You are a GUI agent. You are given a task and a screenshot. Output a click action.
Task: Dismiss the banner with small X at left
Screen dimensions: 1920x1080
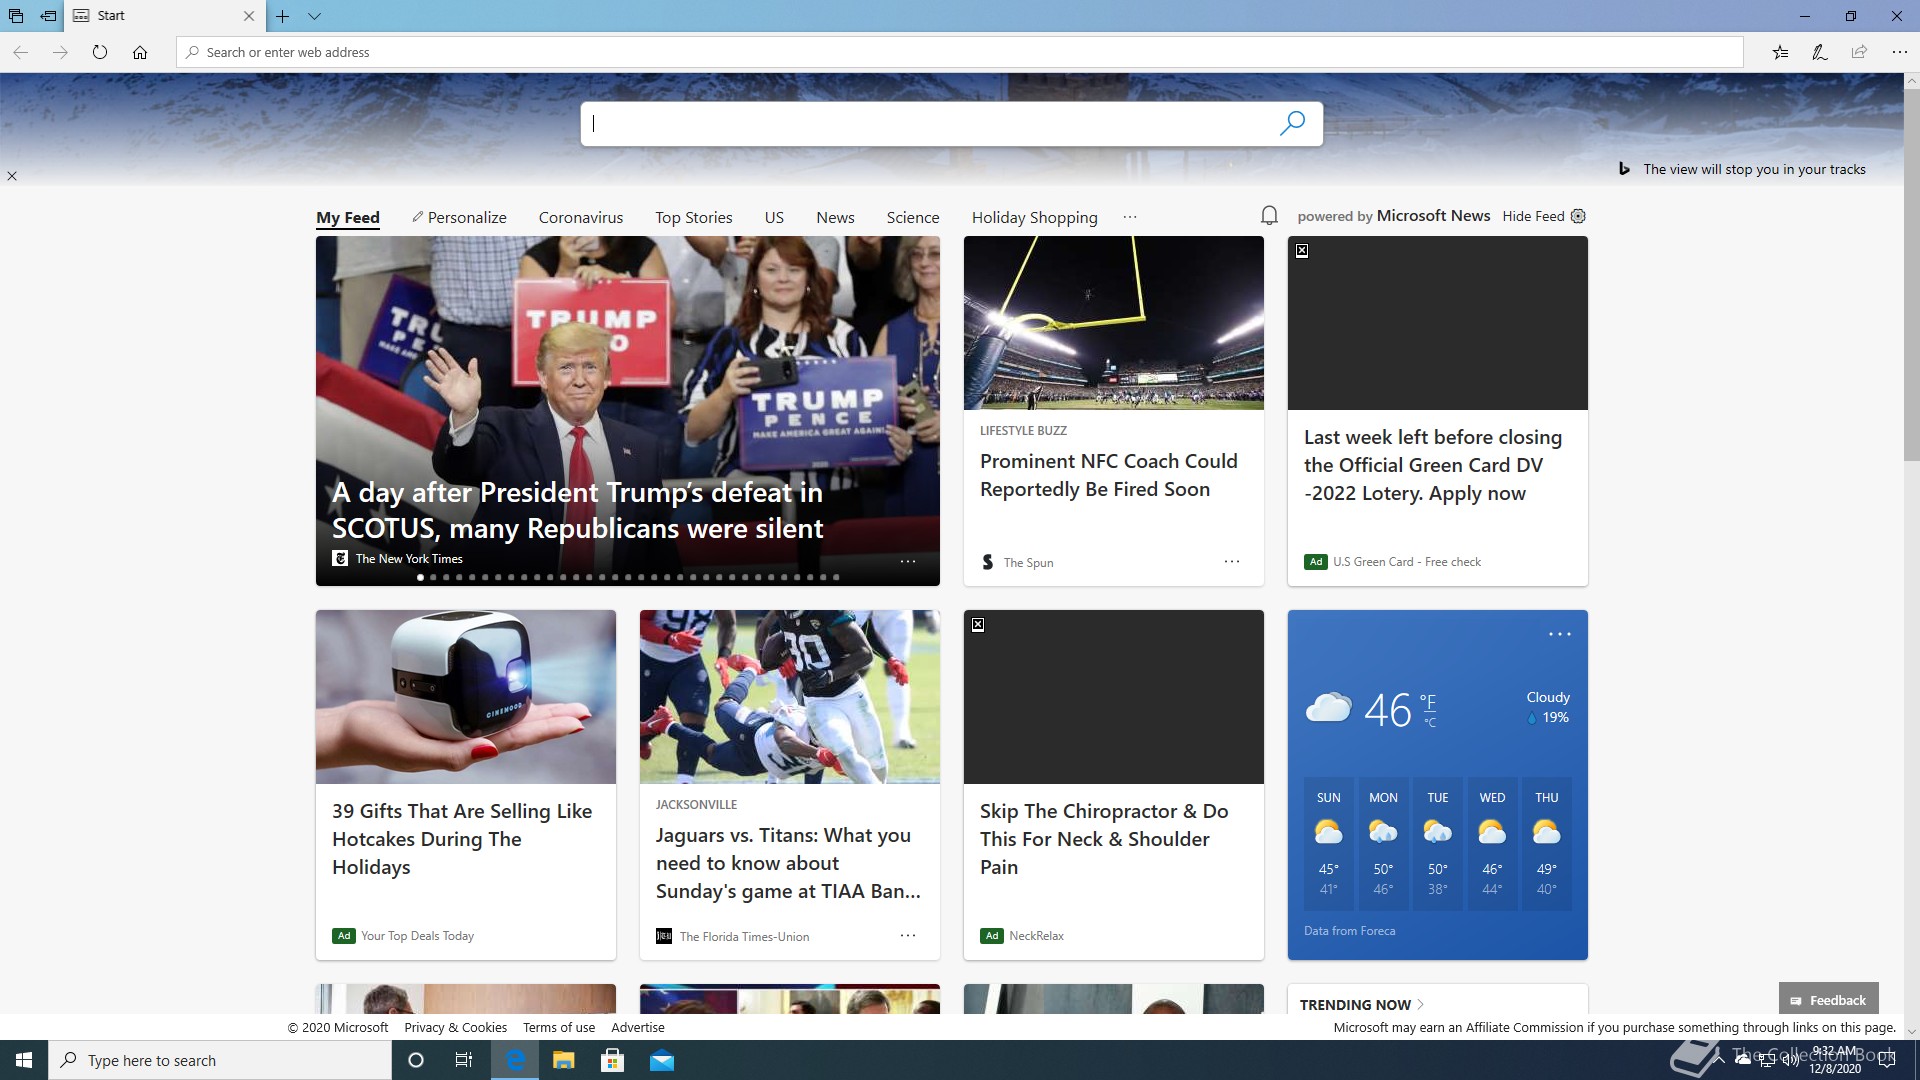[12, 176]
